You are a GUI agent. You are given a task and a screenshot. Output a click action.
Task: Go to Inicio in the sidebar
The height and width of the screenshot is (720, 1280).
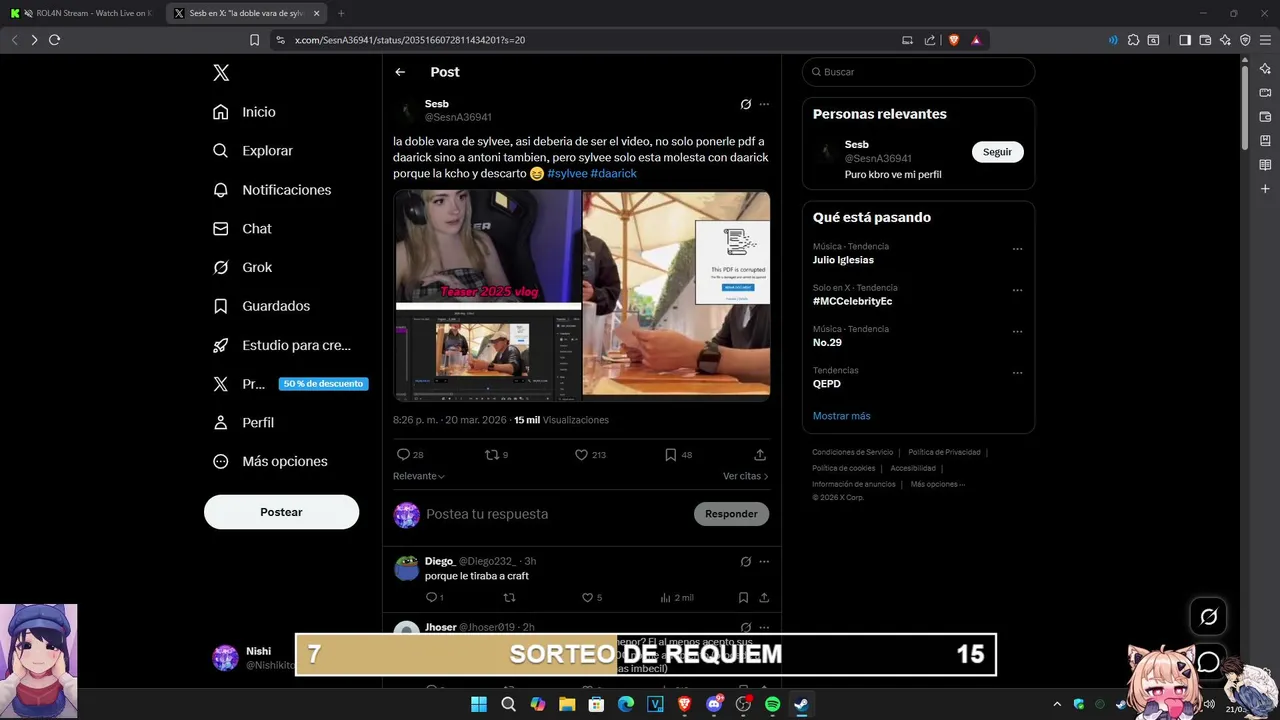click(244, 112)
